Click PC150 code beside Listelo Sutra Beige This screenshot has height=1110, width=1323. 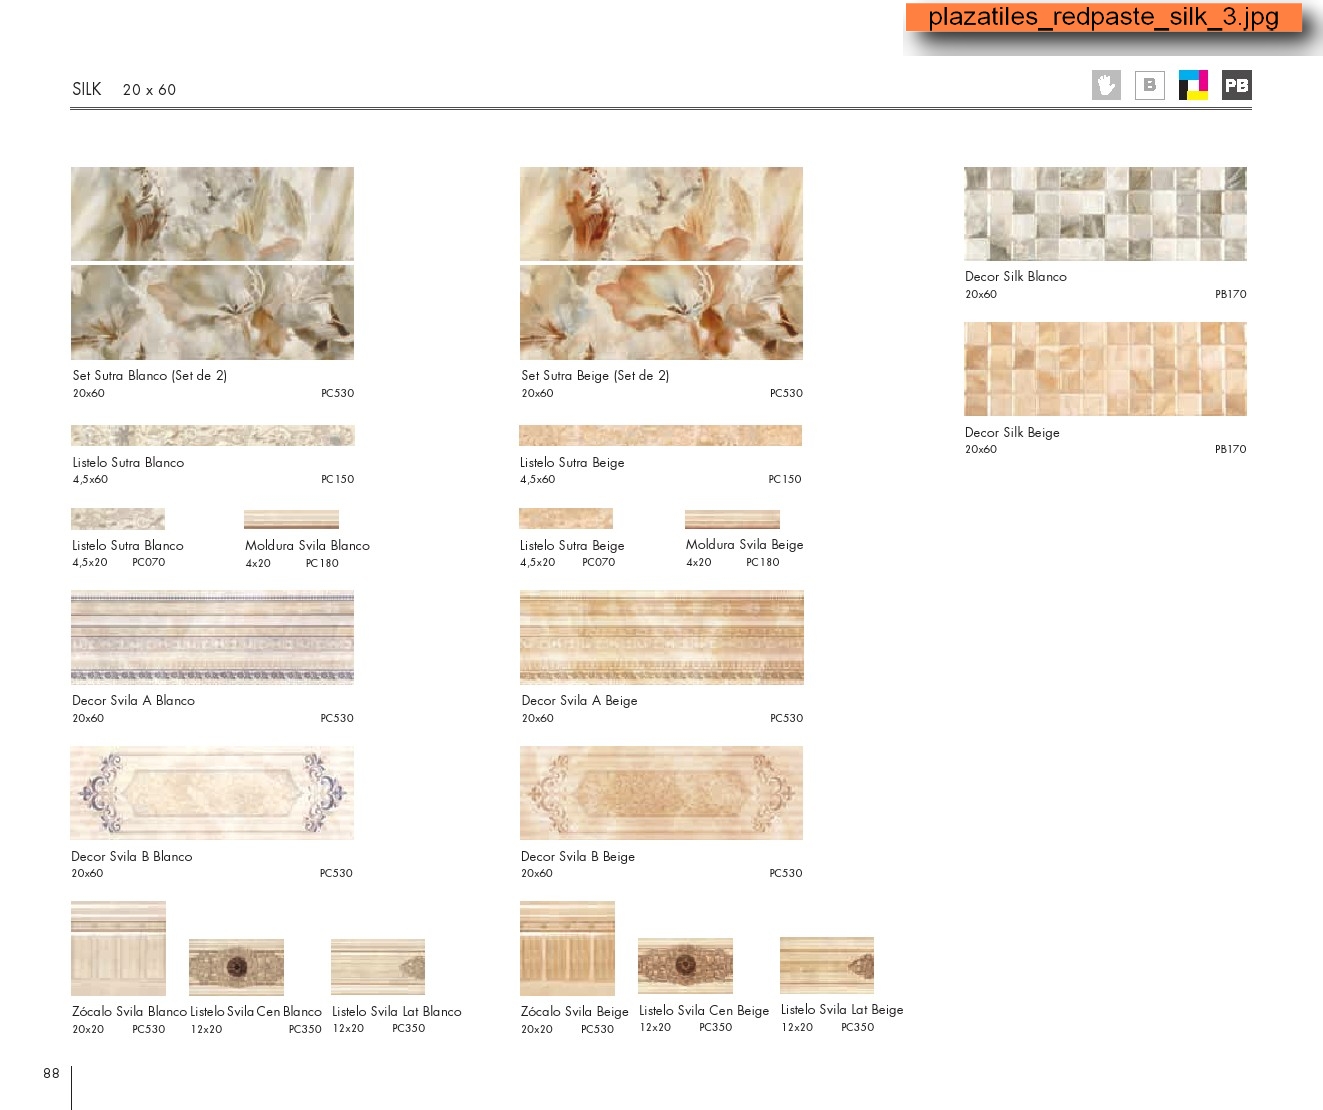point(785,480)
